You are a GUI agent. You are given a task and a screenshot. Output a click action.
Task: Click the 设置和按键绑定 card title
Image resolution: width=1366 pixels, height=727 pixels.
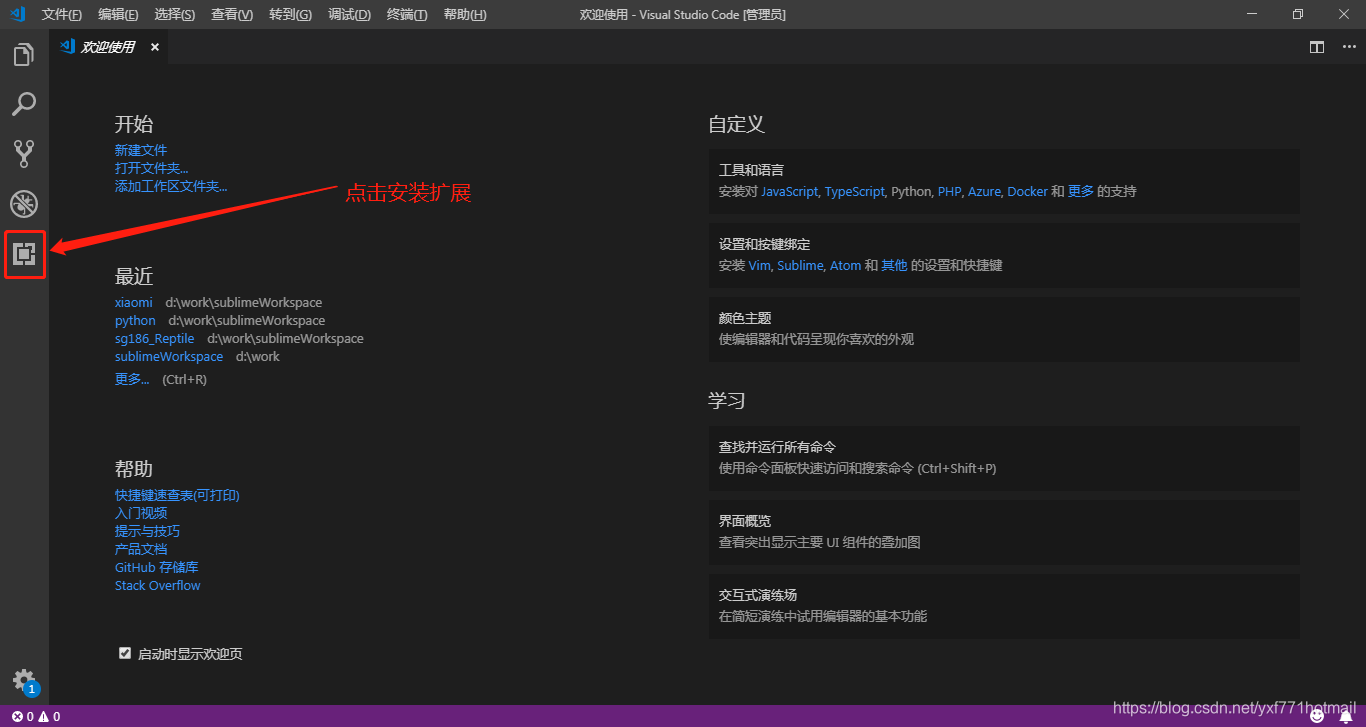pos(764,244)
